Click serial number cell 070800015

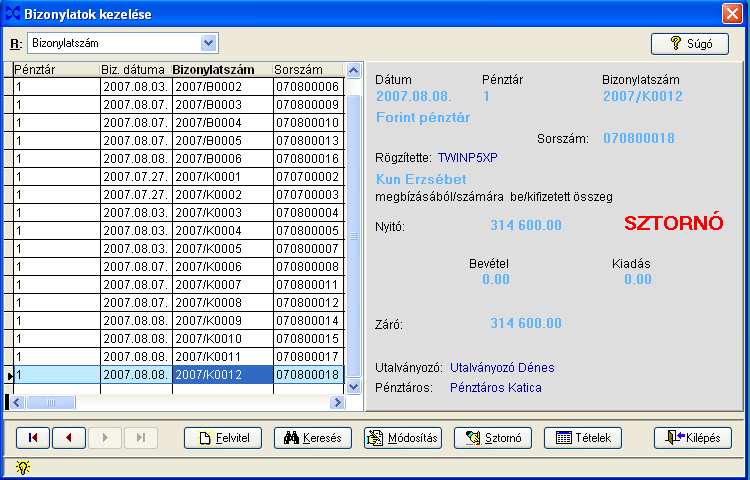tap(309, 339)
